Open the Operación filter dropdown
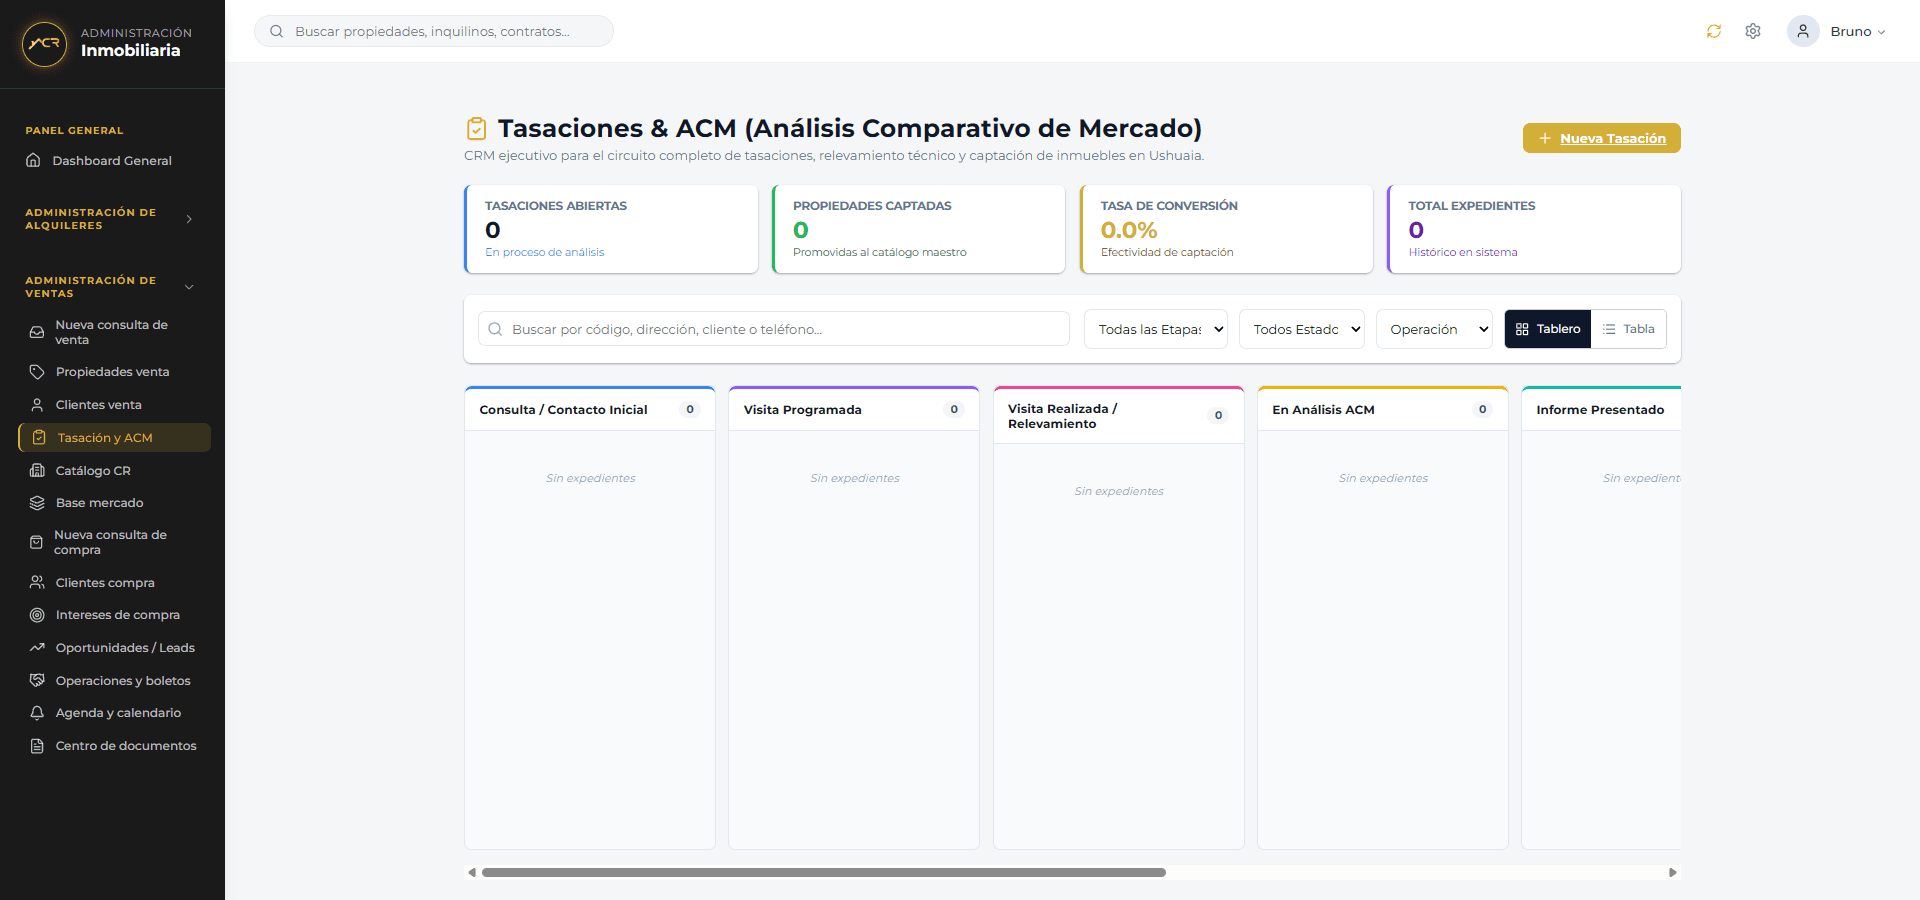Viewport: 1920px width, 900px height. pyautogui.click(x=1434, y=329)
